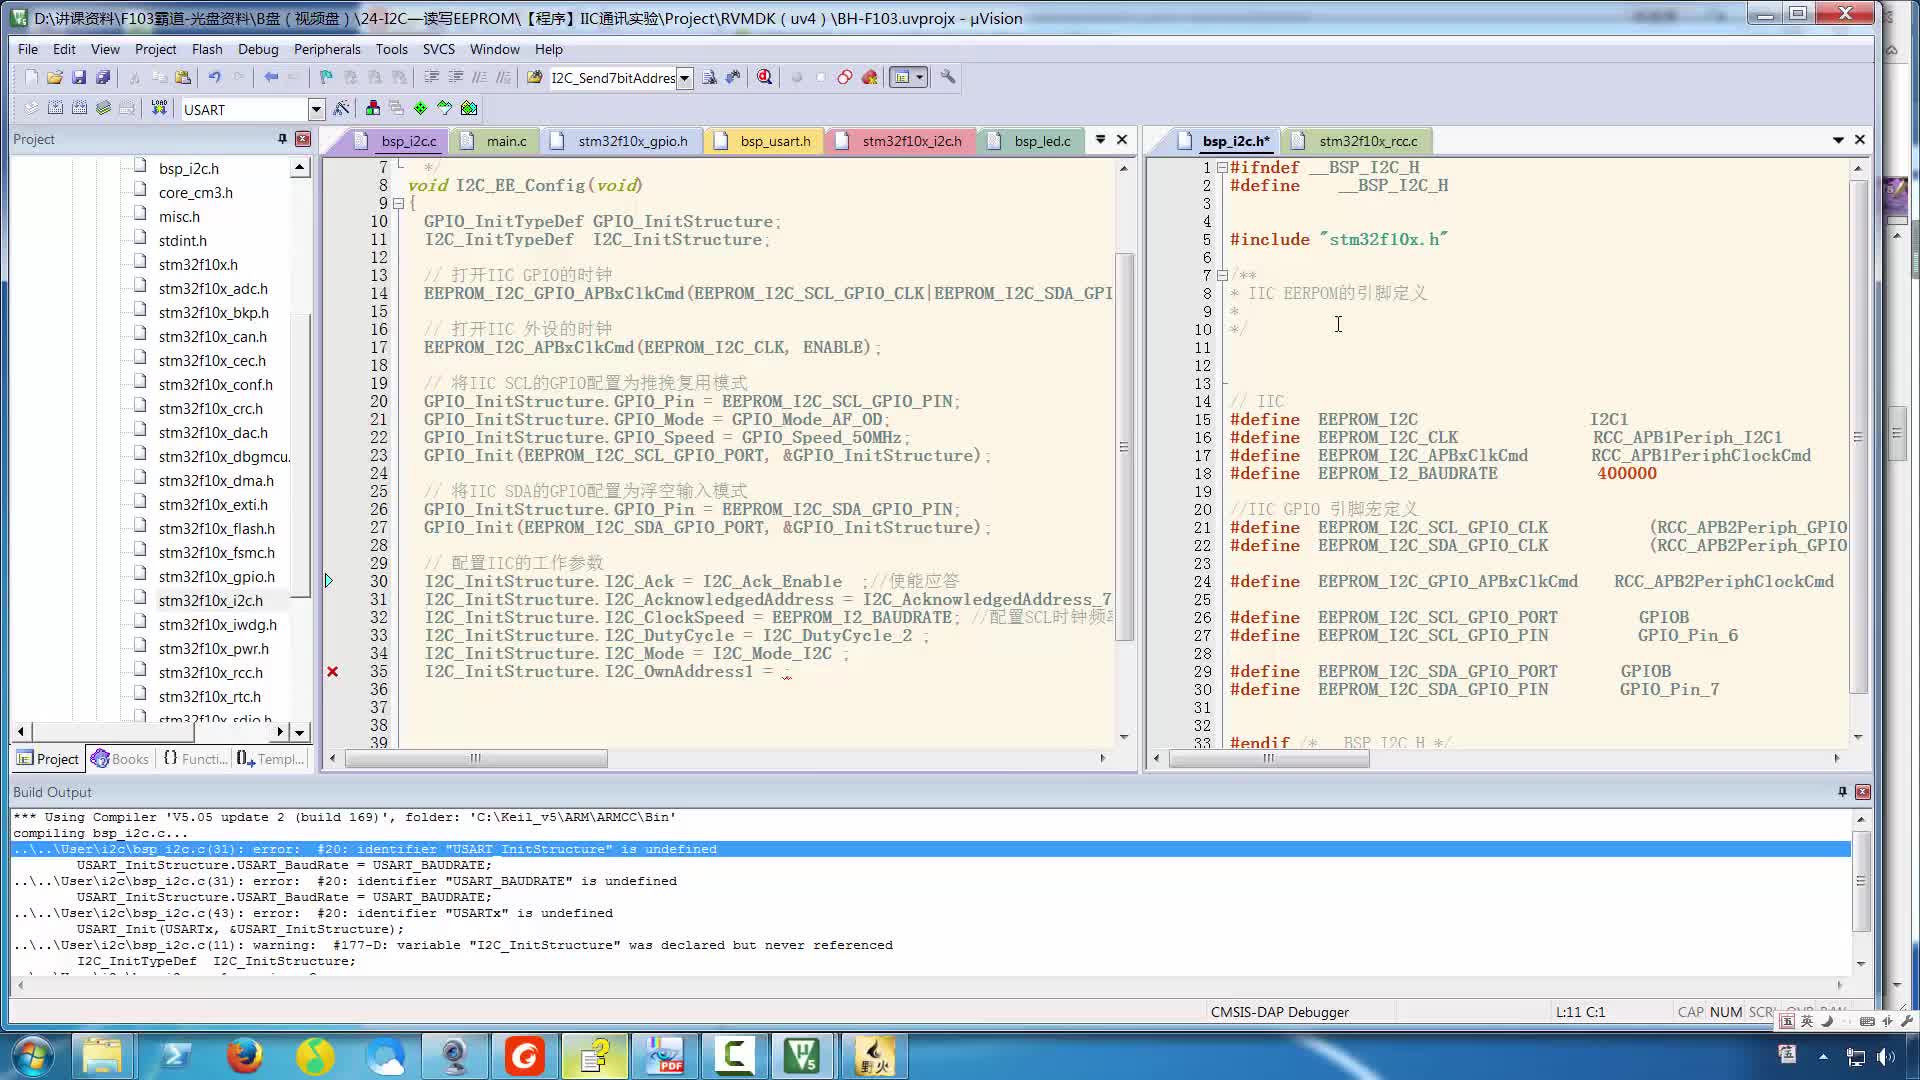Switch to the bsp_usart.h tab

(x=764, y=141)
